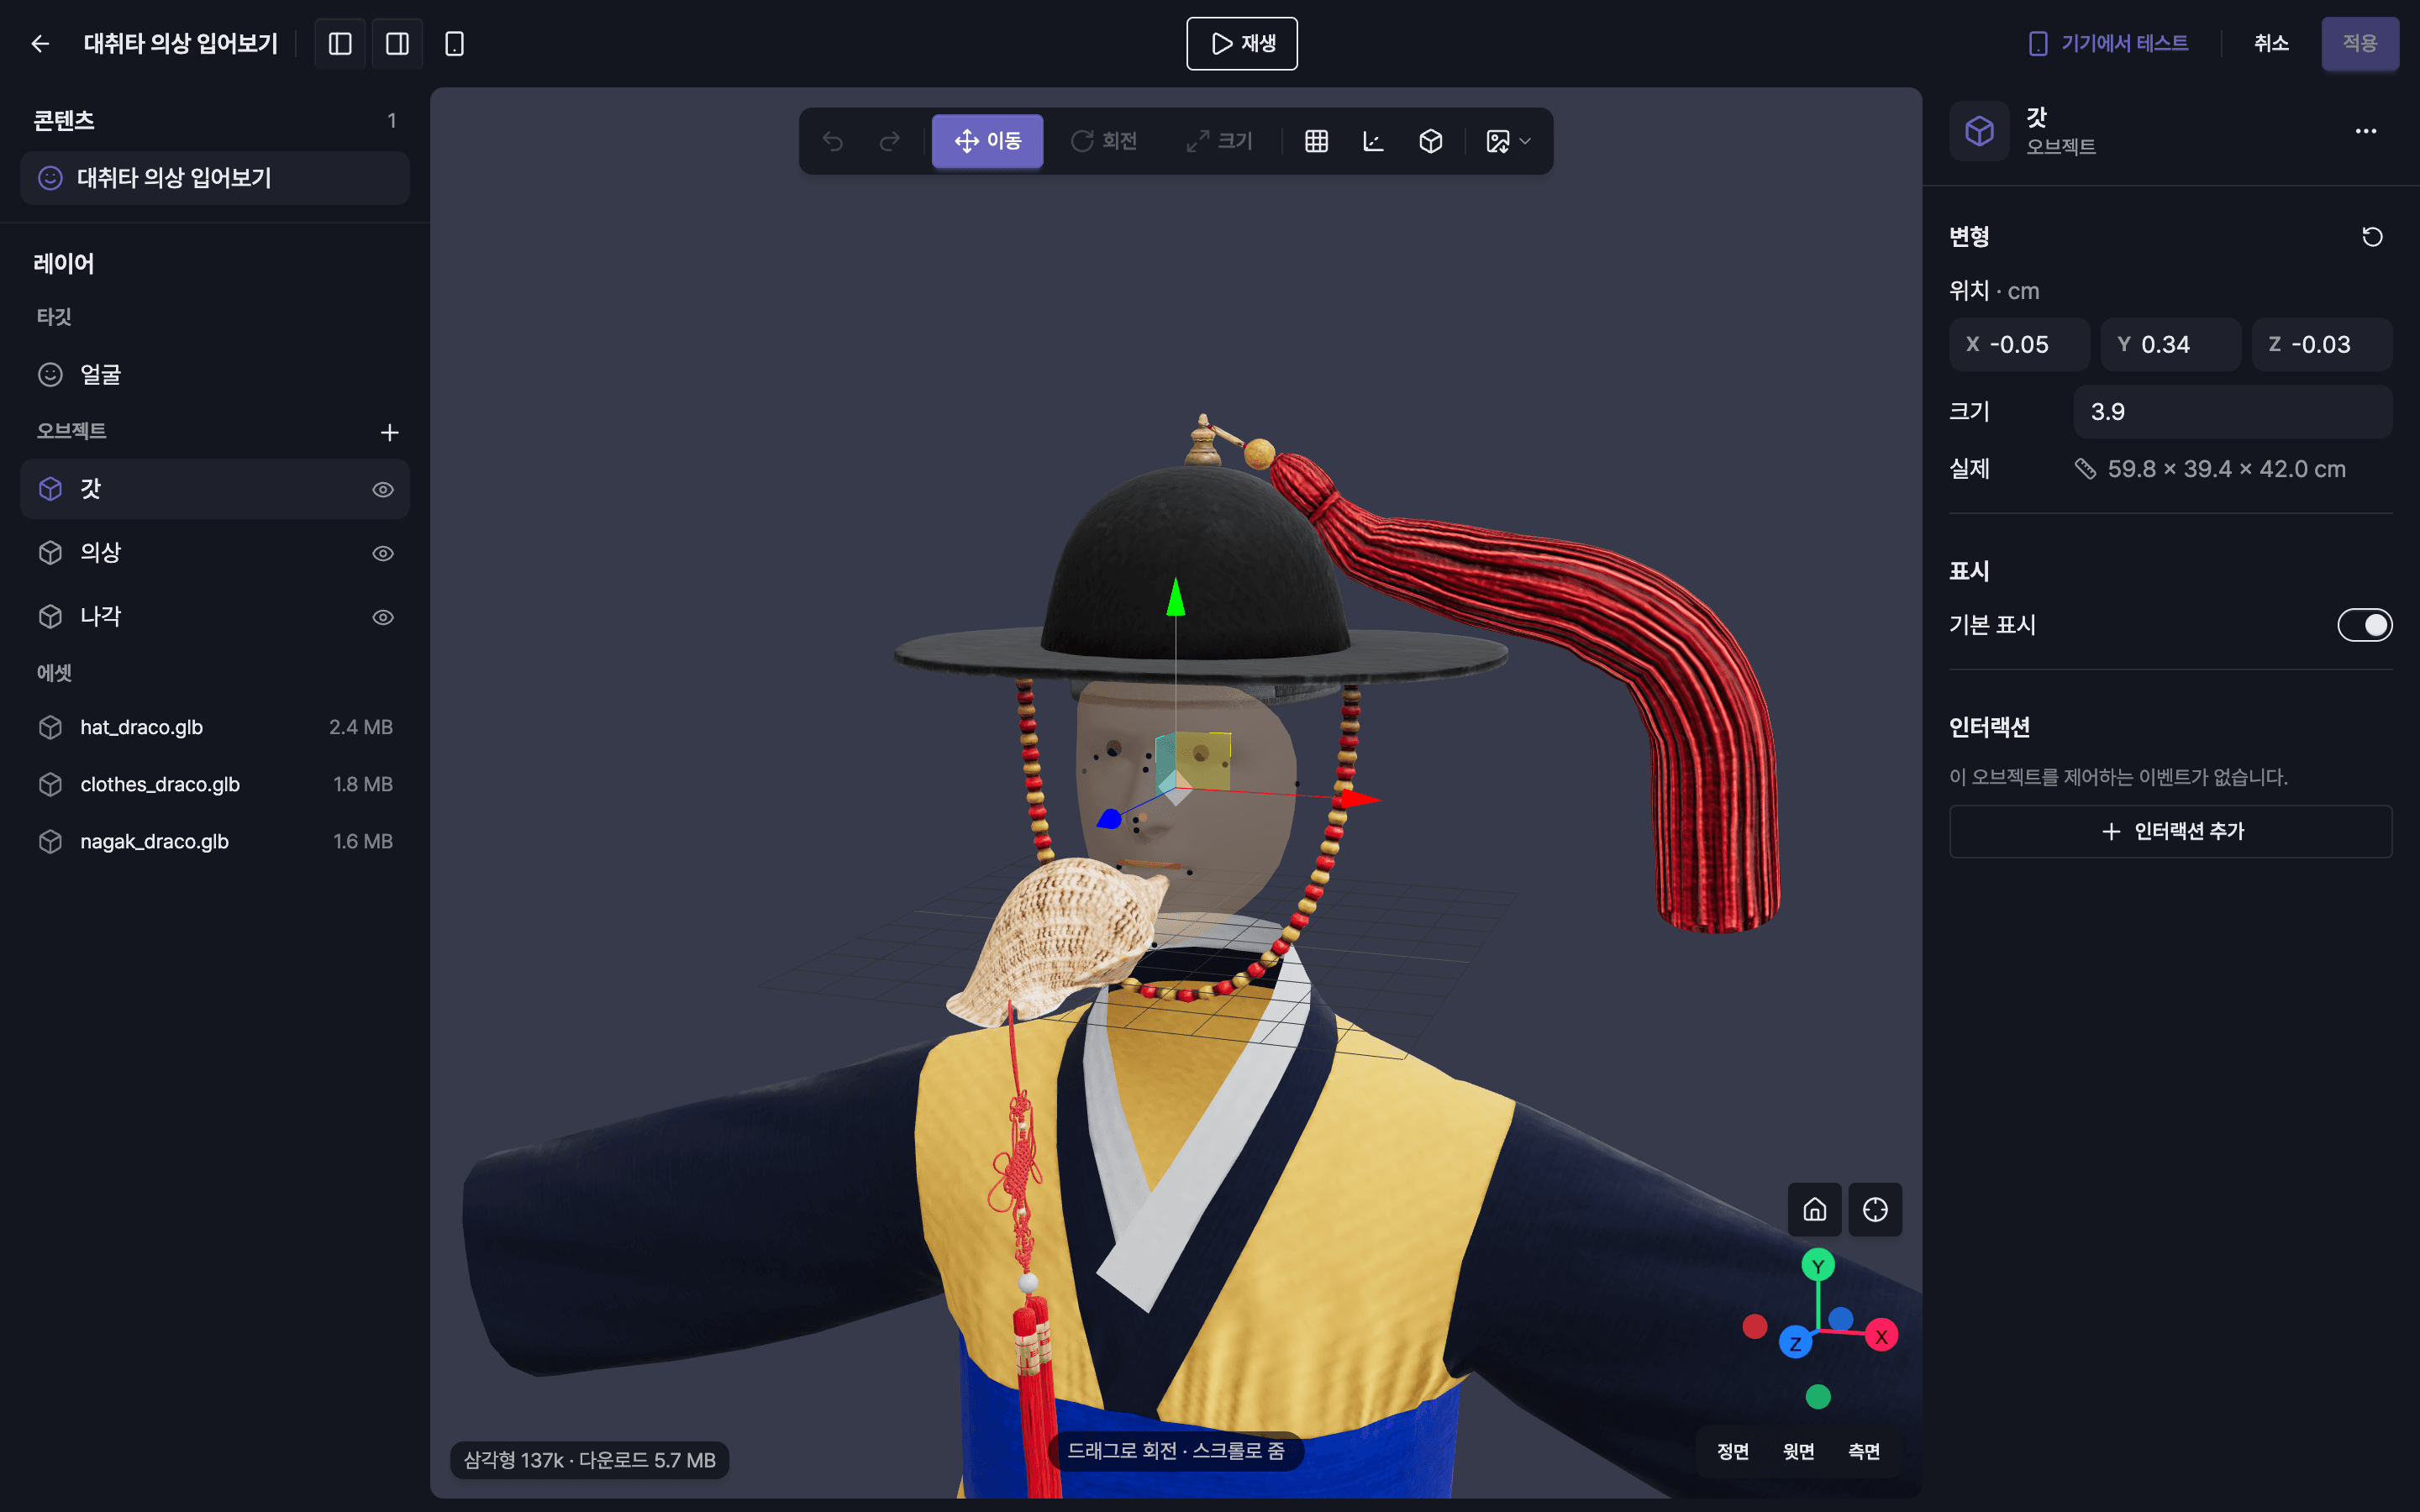This screenshot has height=1512, width=2420.
Task: Click the 재생 play button
Action: pyautogui.click(x=1242, y=44)
